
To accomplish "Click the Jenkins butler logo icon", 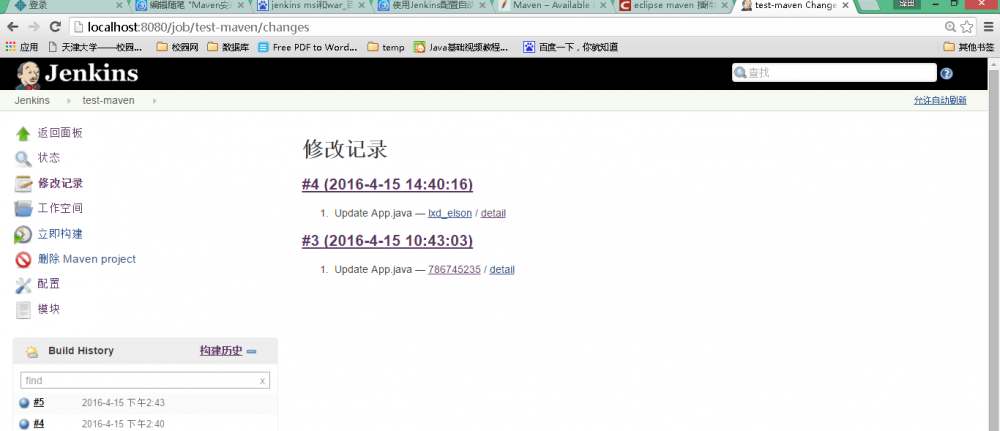I will point(27,75).
